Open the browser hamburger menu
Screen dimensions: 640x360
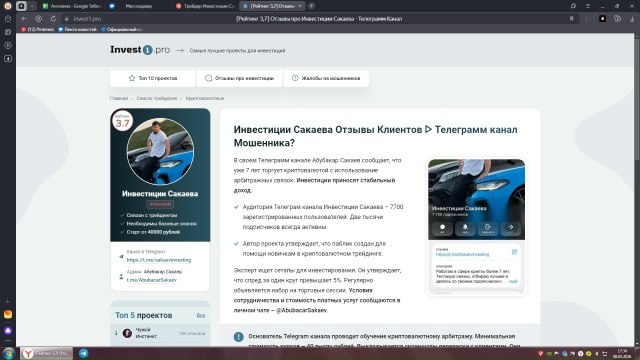point(588,6)
